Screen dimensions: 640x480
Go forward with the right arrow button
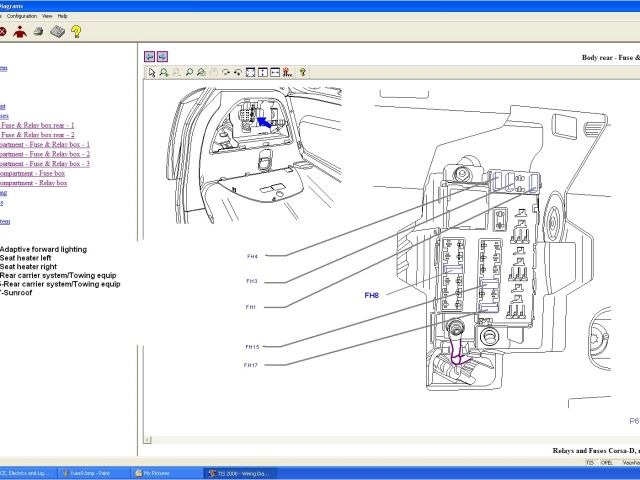[162, 57]
